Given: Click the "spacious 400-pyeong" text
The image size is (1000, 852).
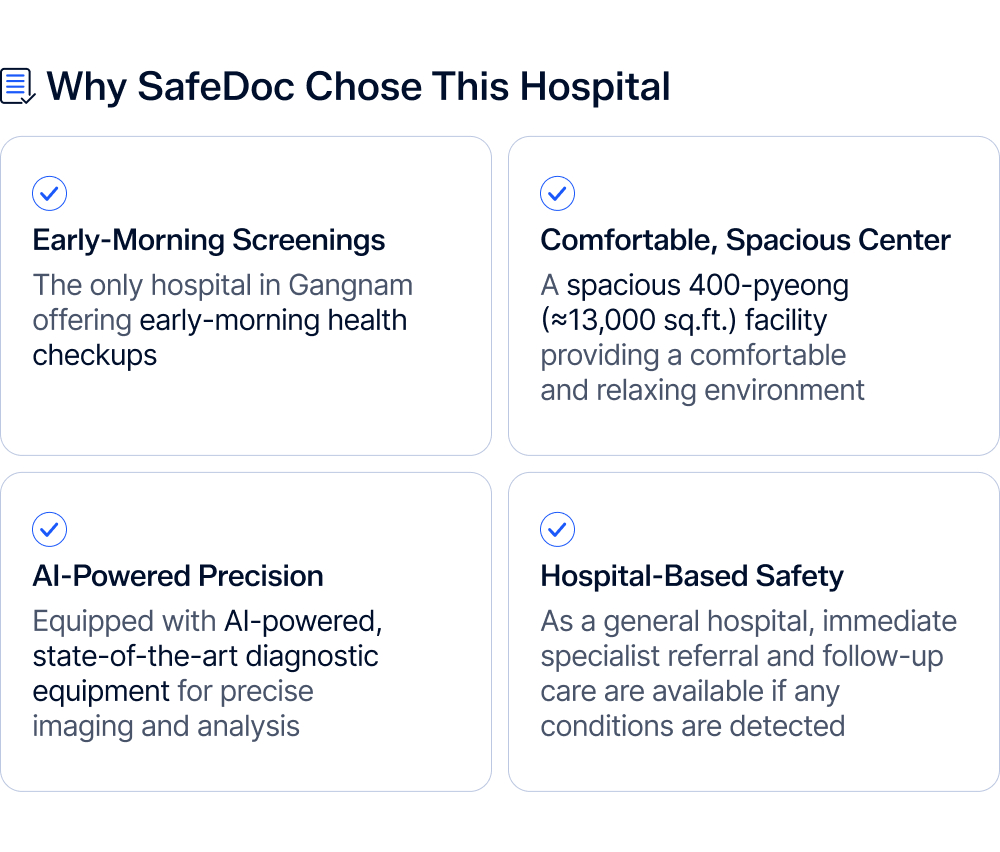Looking at the screenshot, I should click(707, 285).
